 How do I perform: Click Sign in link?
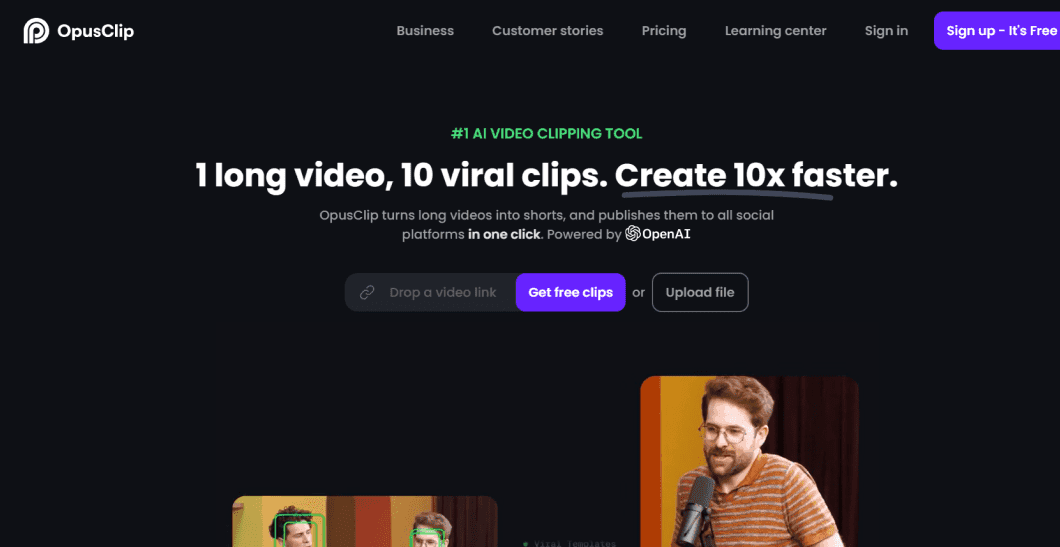pos(886,31)
